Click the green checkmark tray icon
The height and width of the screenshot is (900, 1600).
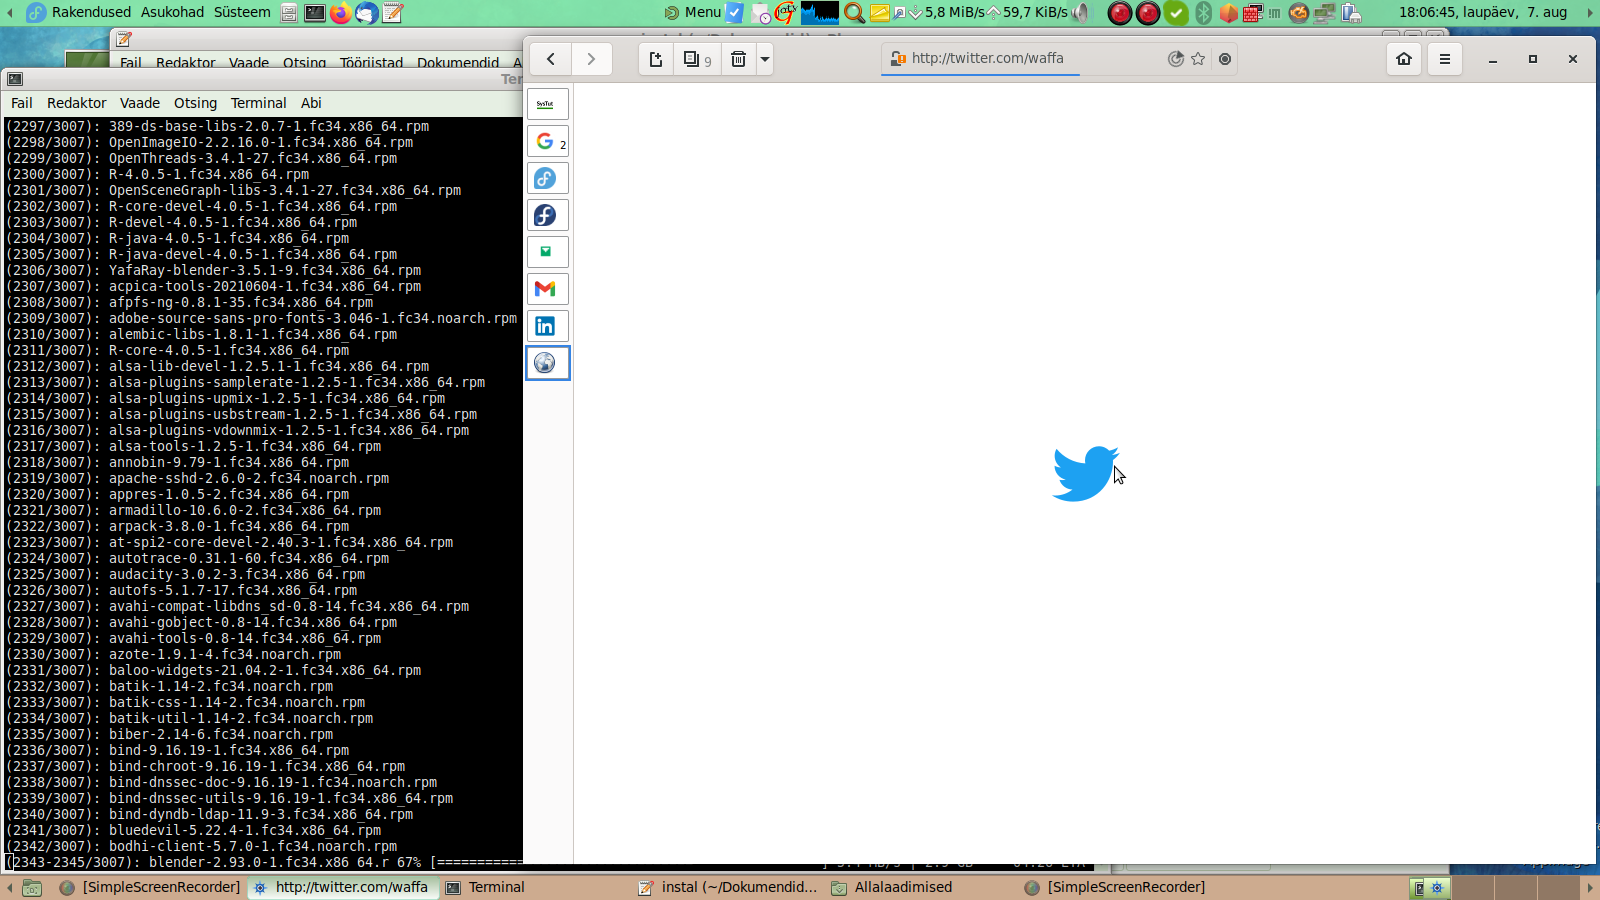1176,13
